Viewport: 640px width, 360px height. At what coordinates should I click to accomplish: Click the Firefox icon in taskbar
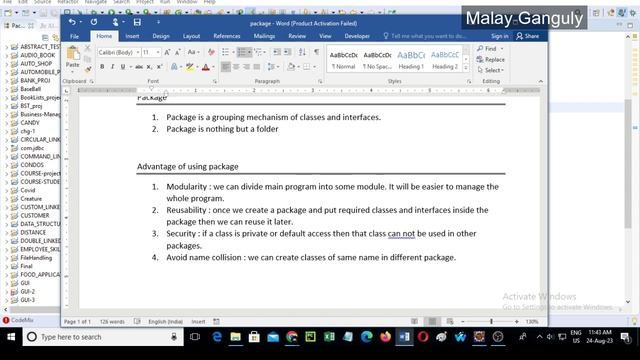(385, 337)
